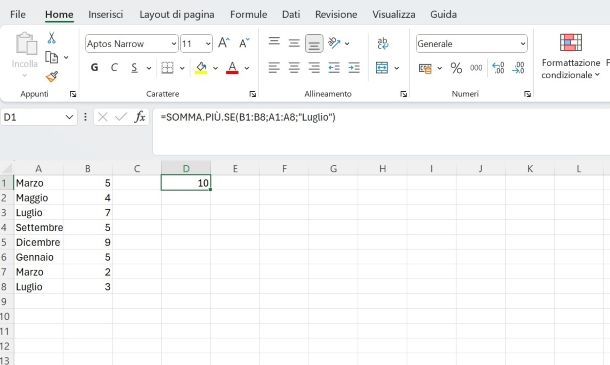610x365 pixels.
Task: Click the insert function fx icon
Action: point(140,117)
